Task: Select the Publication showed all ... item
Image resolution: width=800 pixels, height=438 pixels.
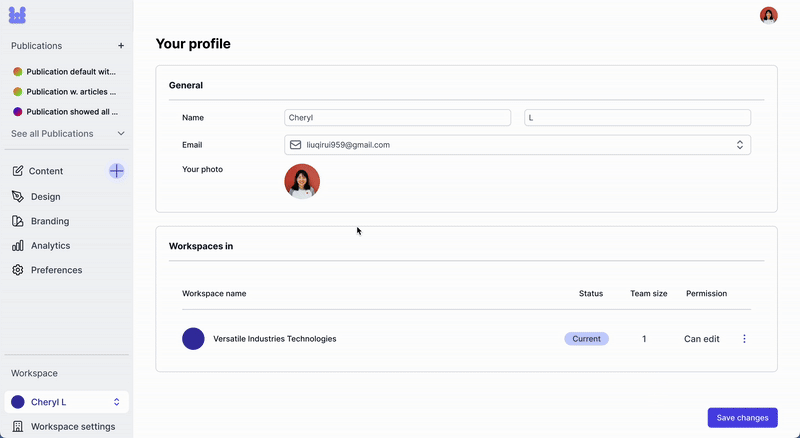Action: pos(65,112)
